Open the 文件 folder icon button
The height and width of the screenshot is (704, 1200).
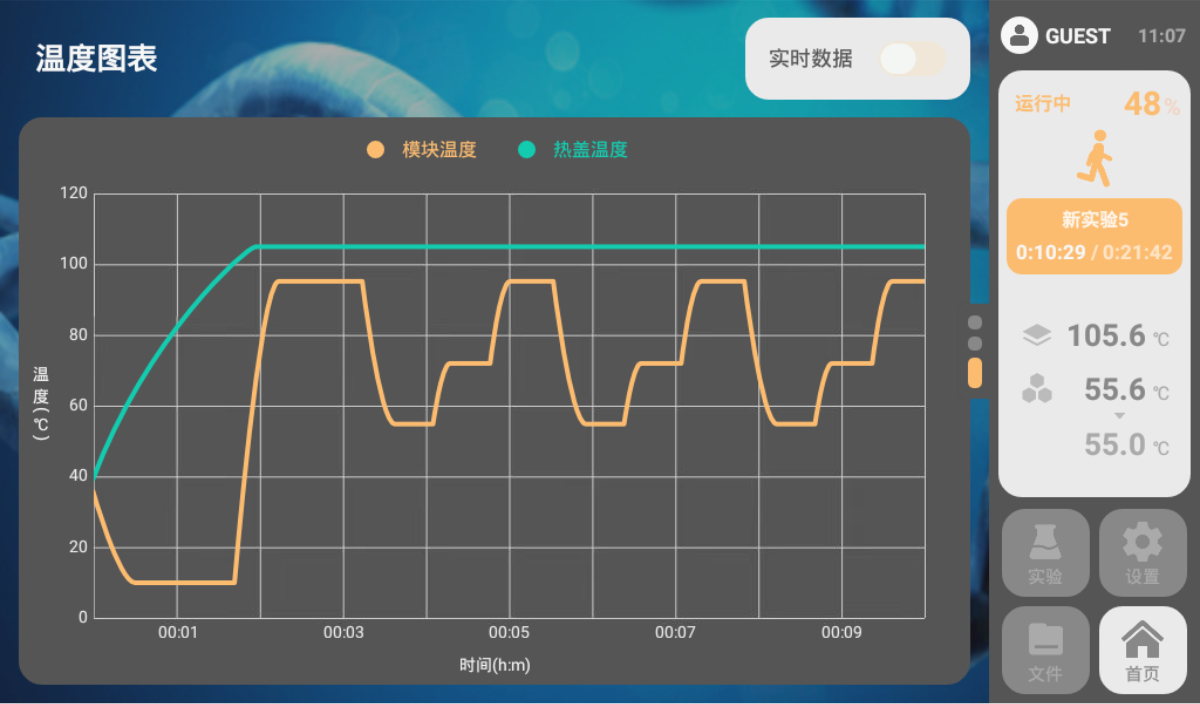tap(1045, 649)
